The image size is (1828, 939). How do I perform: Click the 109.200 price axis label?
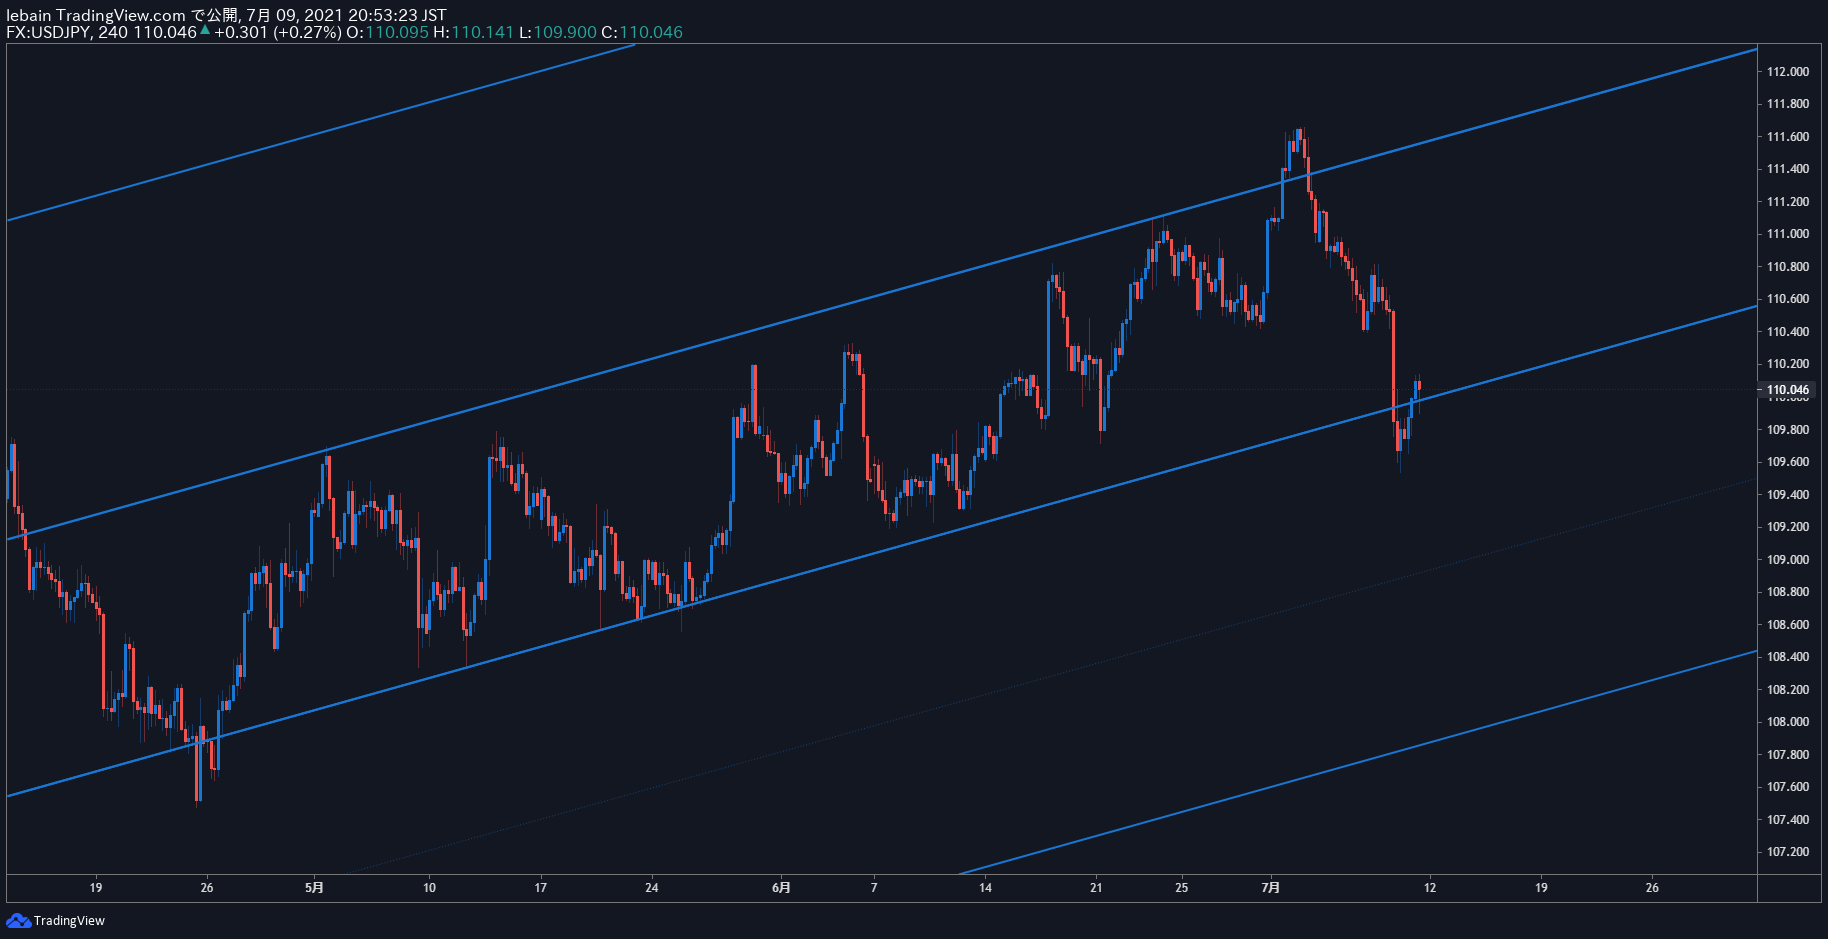(1787, 527)
